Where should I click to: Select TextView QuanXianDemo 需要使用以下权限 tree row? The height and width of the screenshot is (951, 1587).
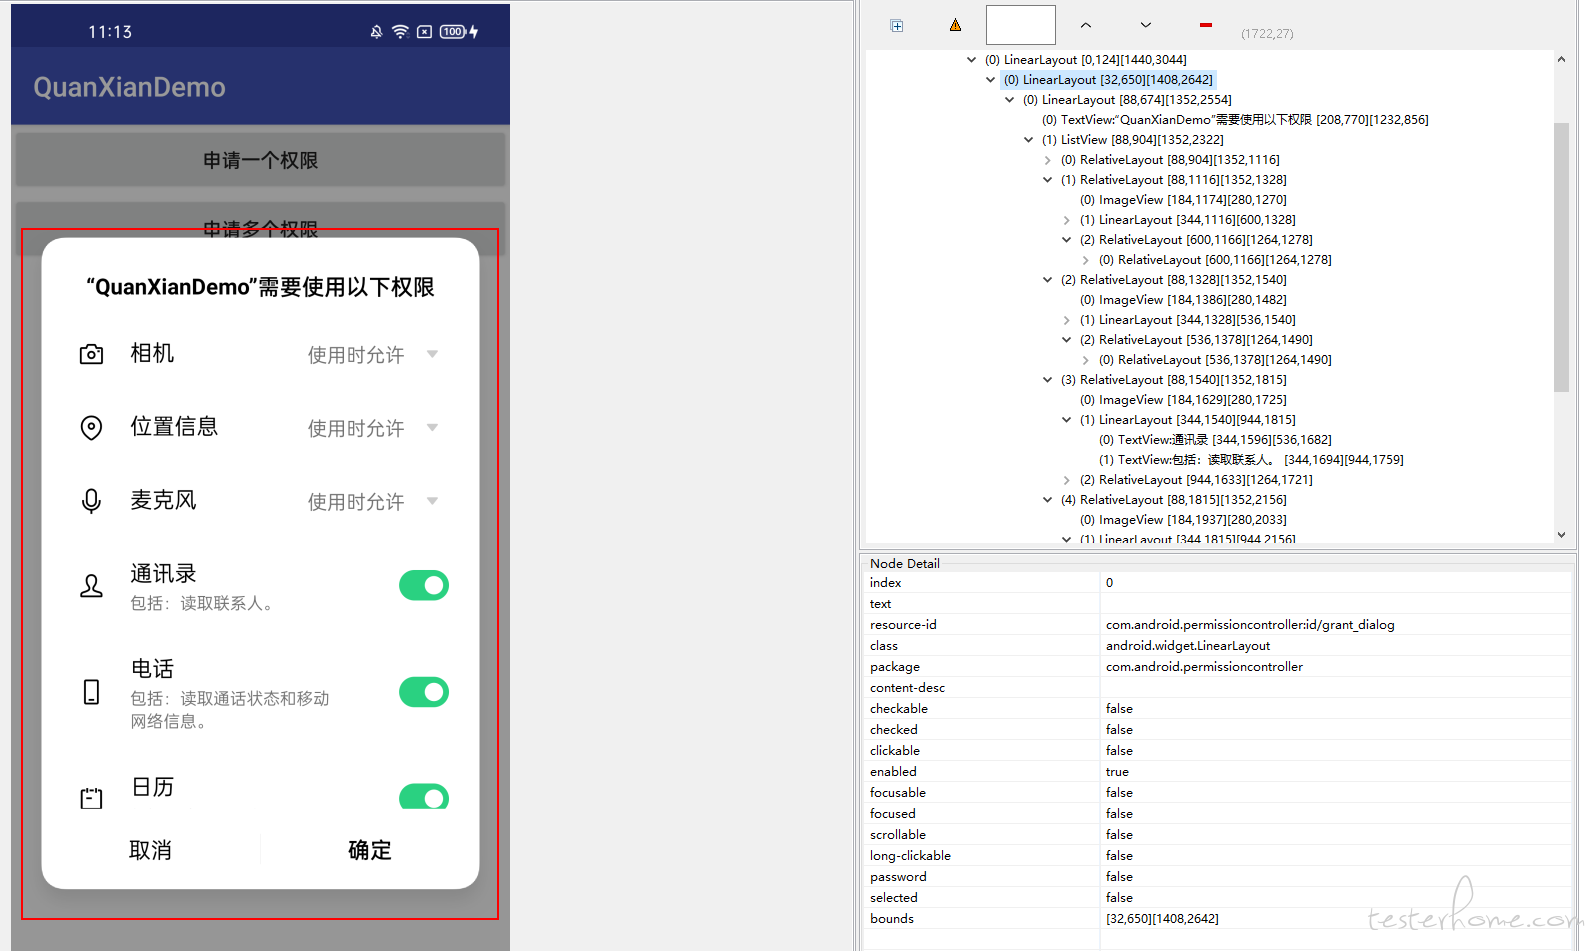click(x=1235, y=120)
